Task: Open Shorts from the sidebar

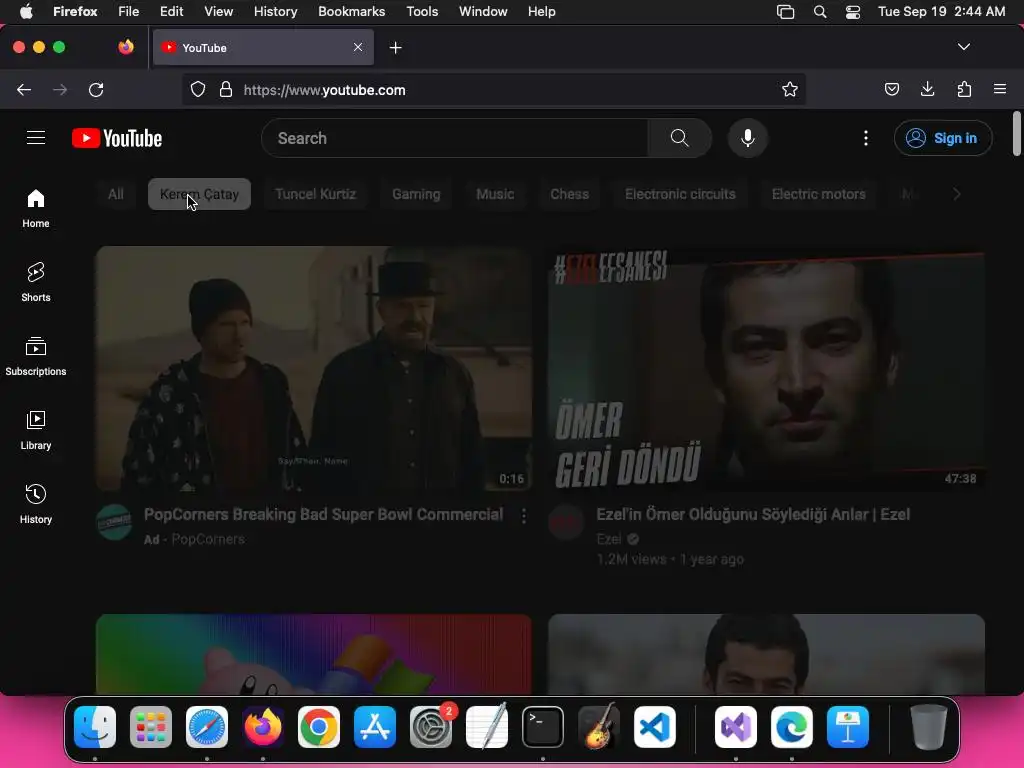Action: click(36, 282)
